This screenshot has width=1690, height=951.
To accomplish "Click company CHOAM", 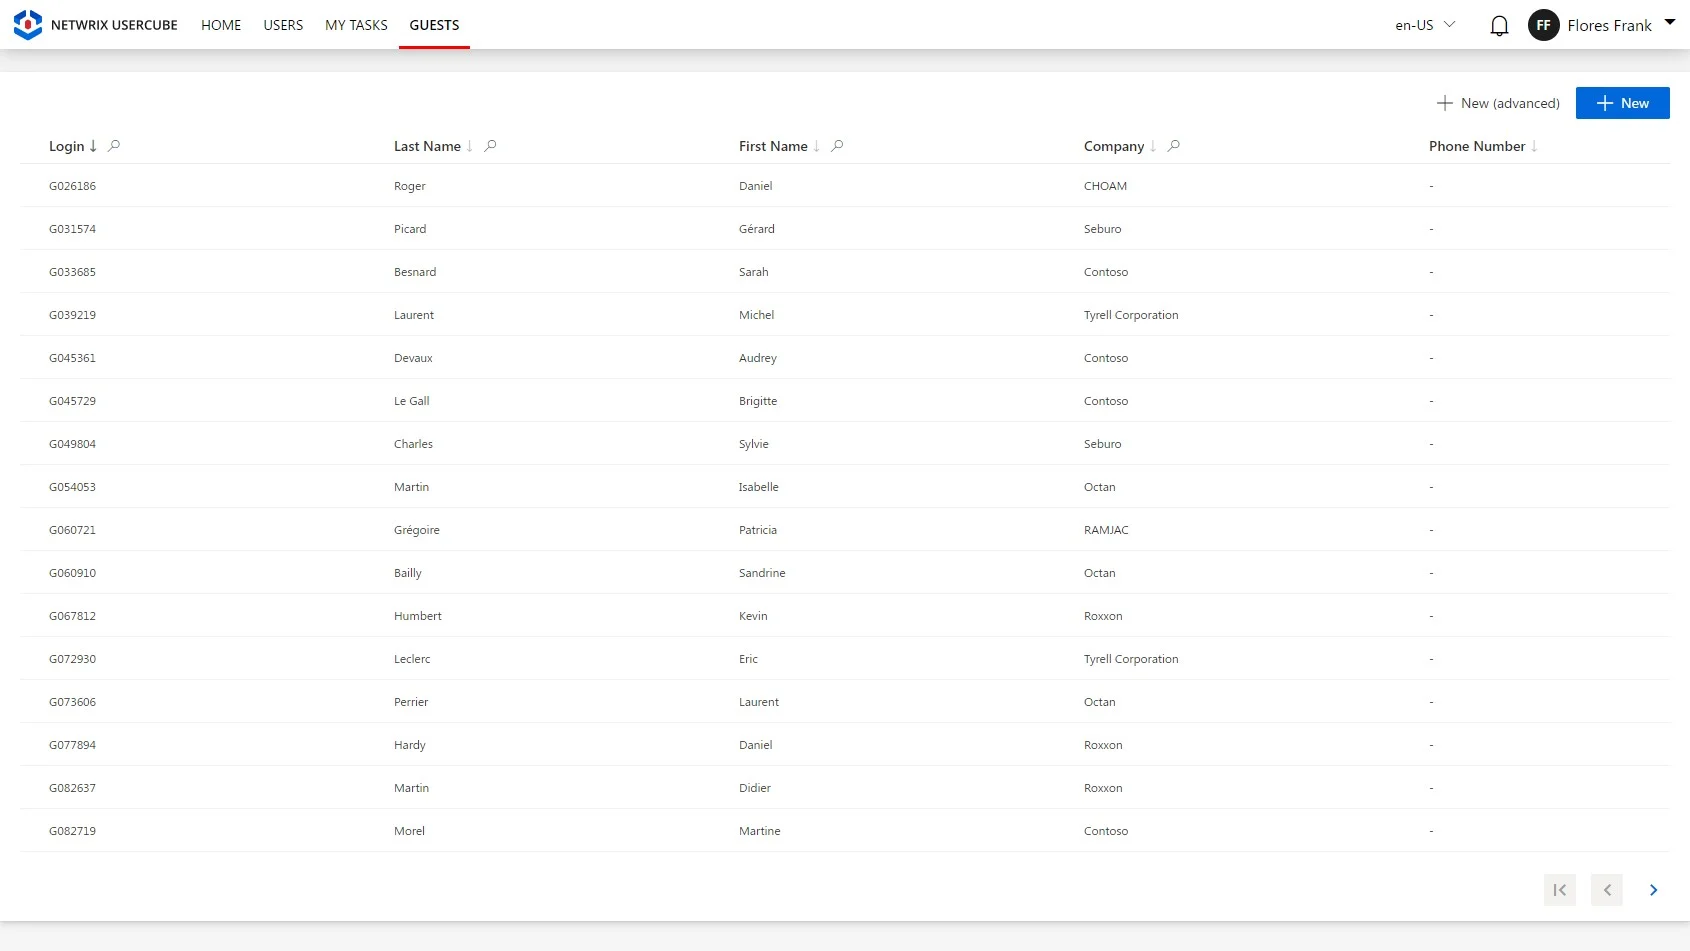I will point(1105,186).
